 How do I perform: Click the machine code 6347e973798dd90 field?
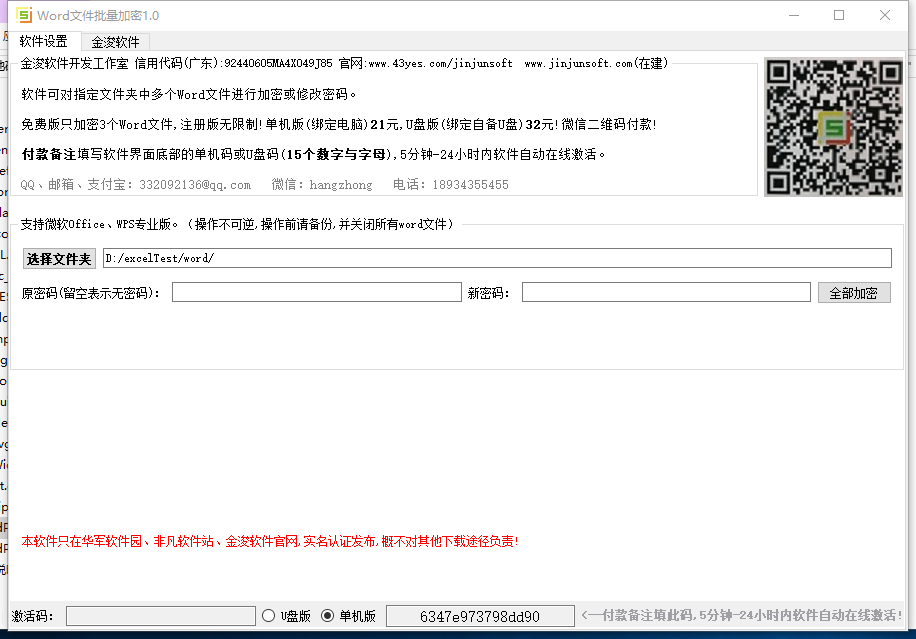tap(480, 616)
